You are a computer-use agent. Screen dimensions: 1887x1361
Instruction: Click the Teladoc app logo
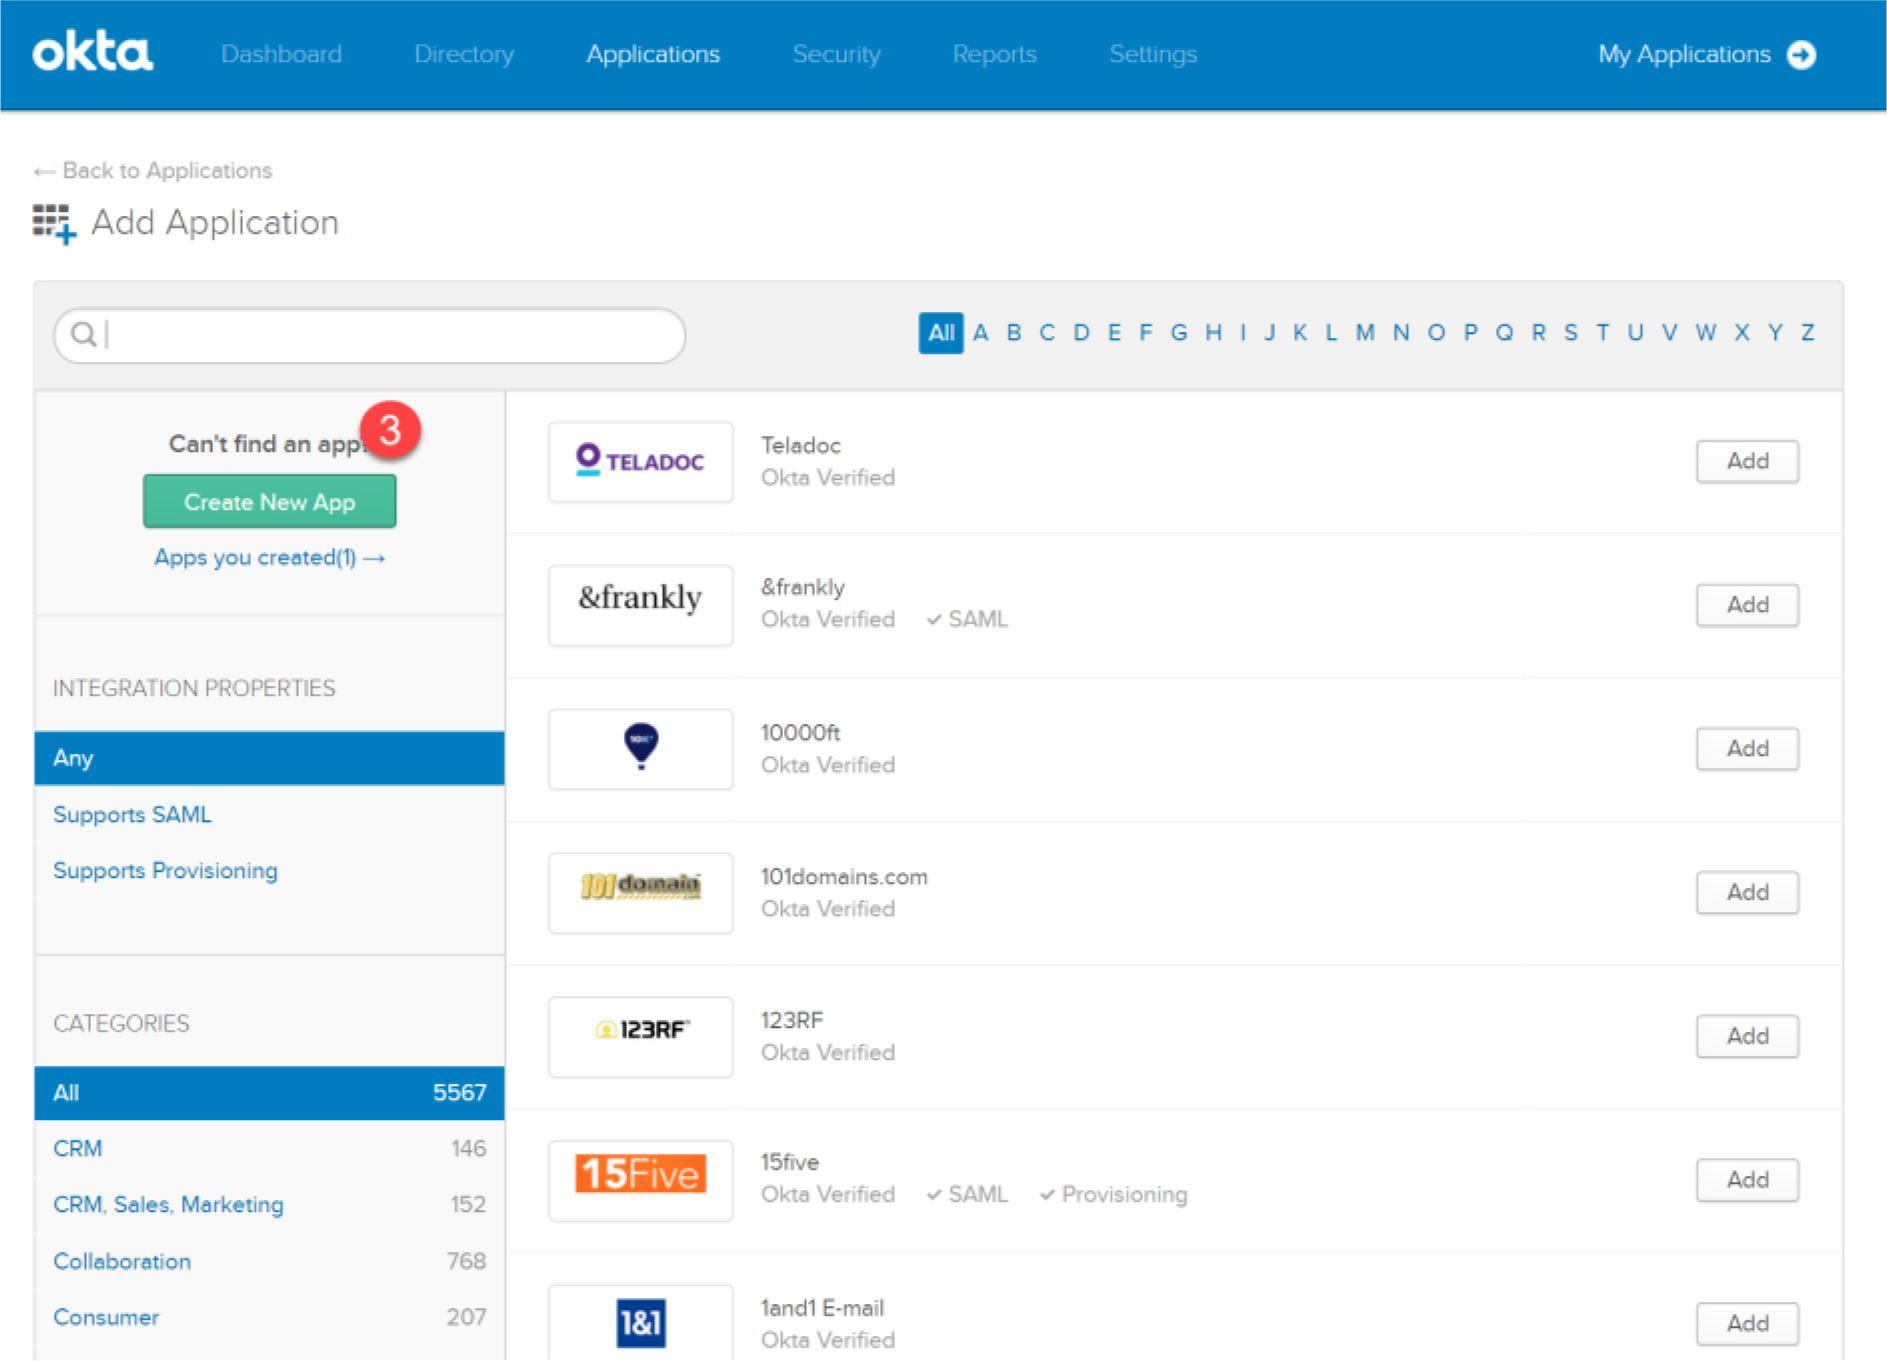640,461
